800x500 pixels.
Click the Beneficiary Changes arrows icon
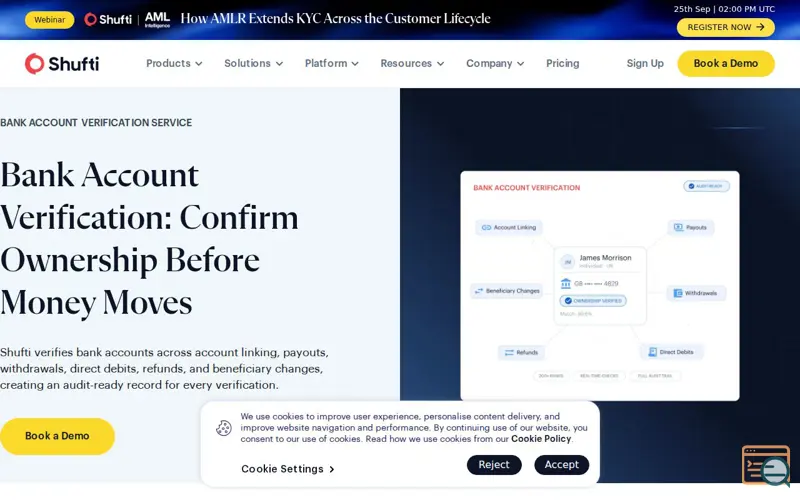479,291
